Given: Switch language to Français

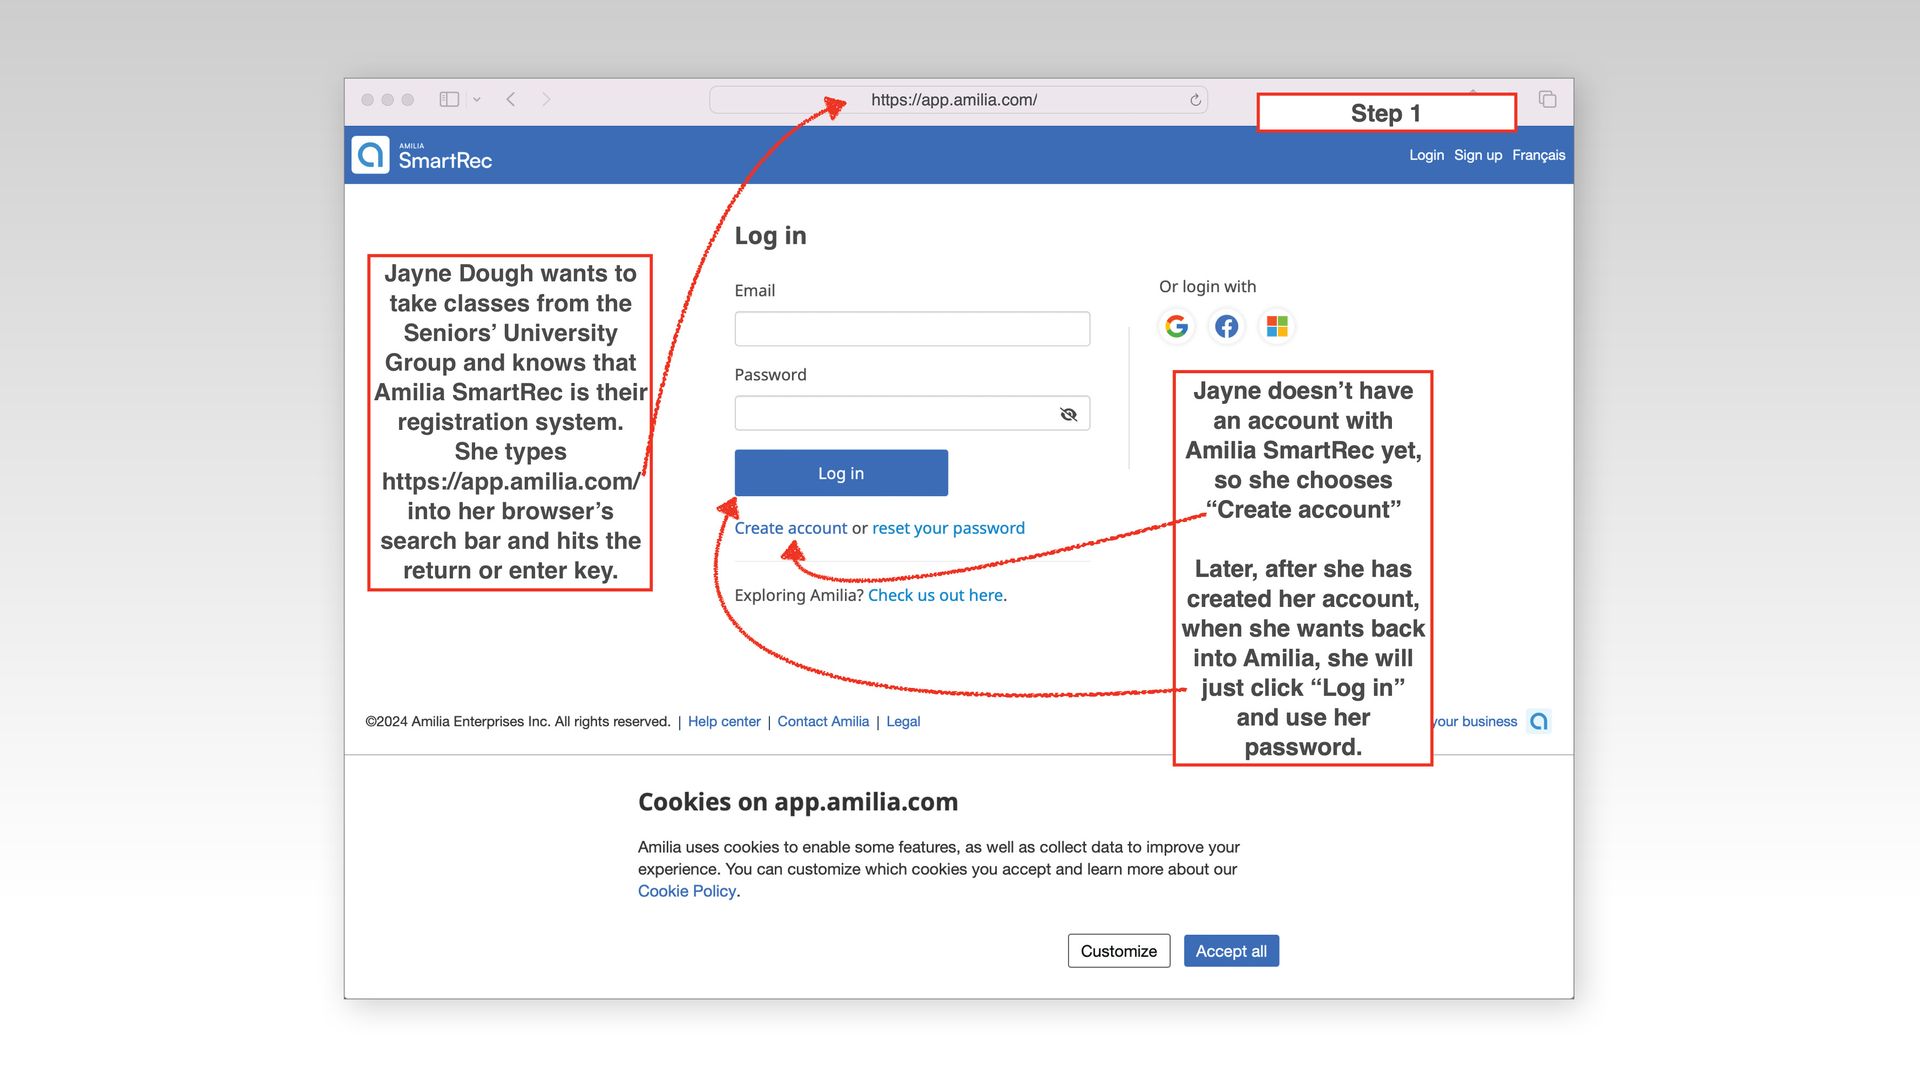Looking at the screenshot, I should (1539, 155).
